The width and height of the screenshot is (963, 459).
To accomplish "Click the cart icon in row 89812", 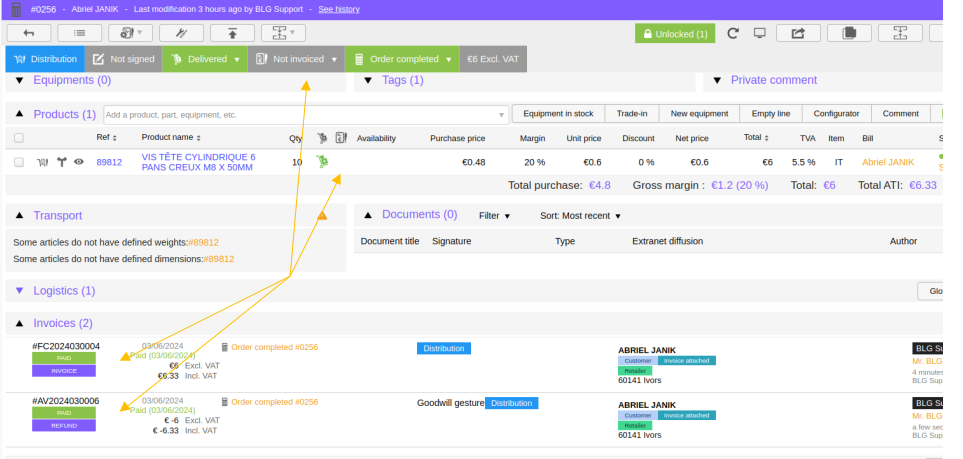I will coord(42,162).
